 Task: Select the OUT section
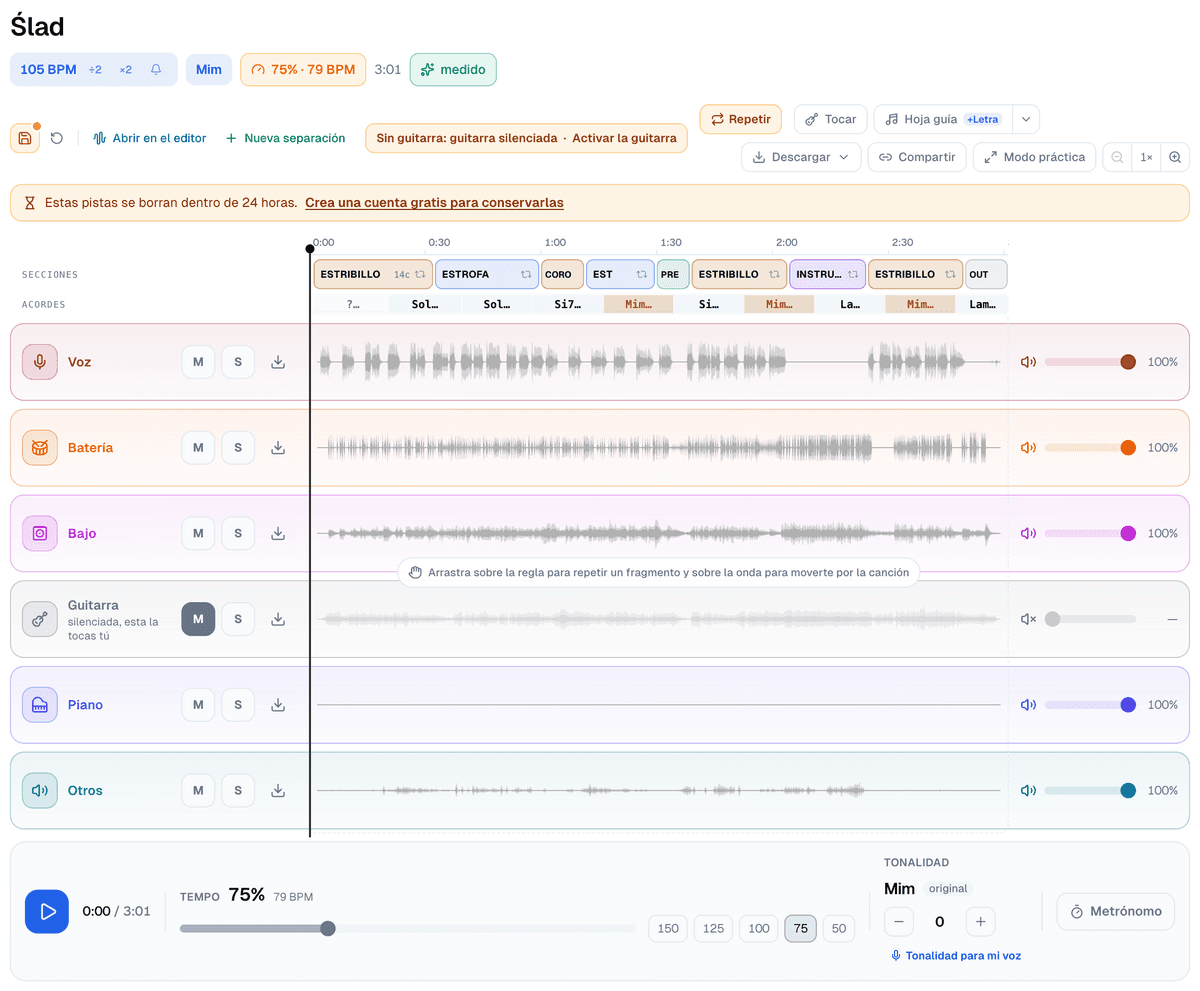pos(986,274)
